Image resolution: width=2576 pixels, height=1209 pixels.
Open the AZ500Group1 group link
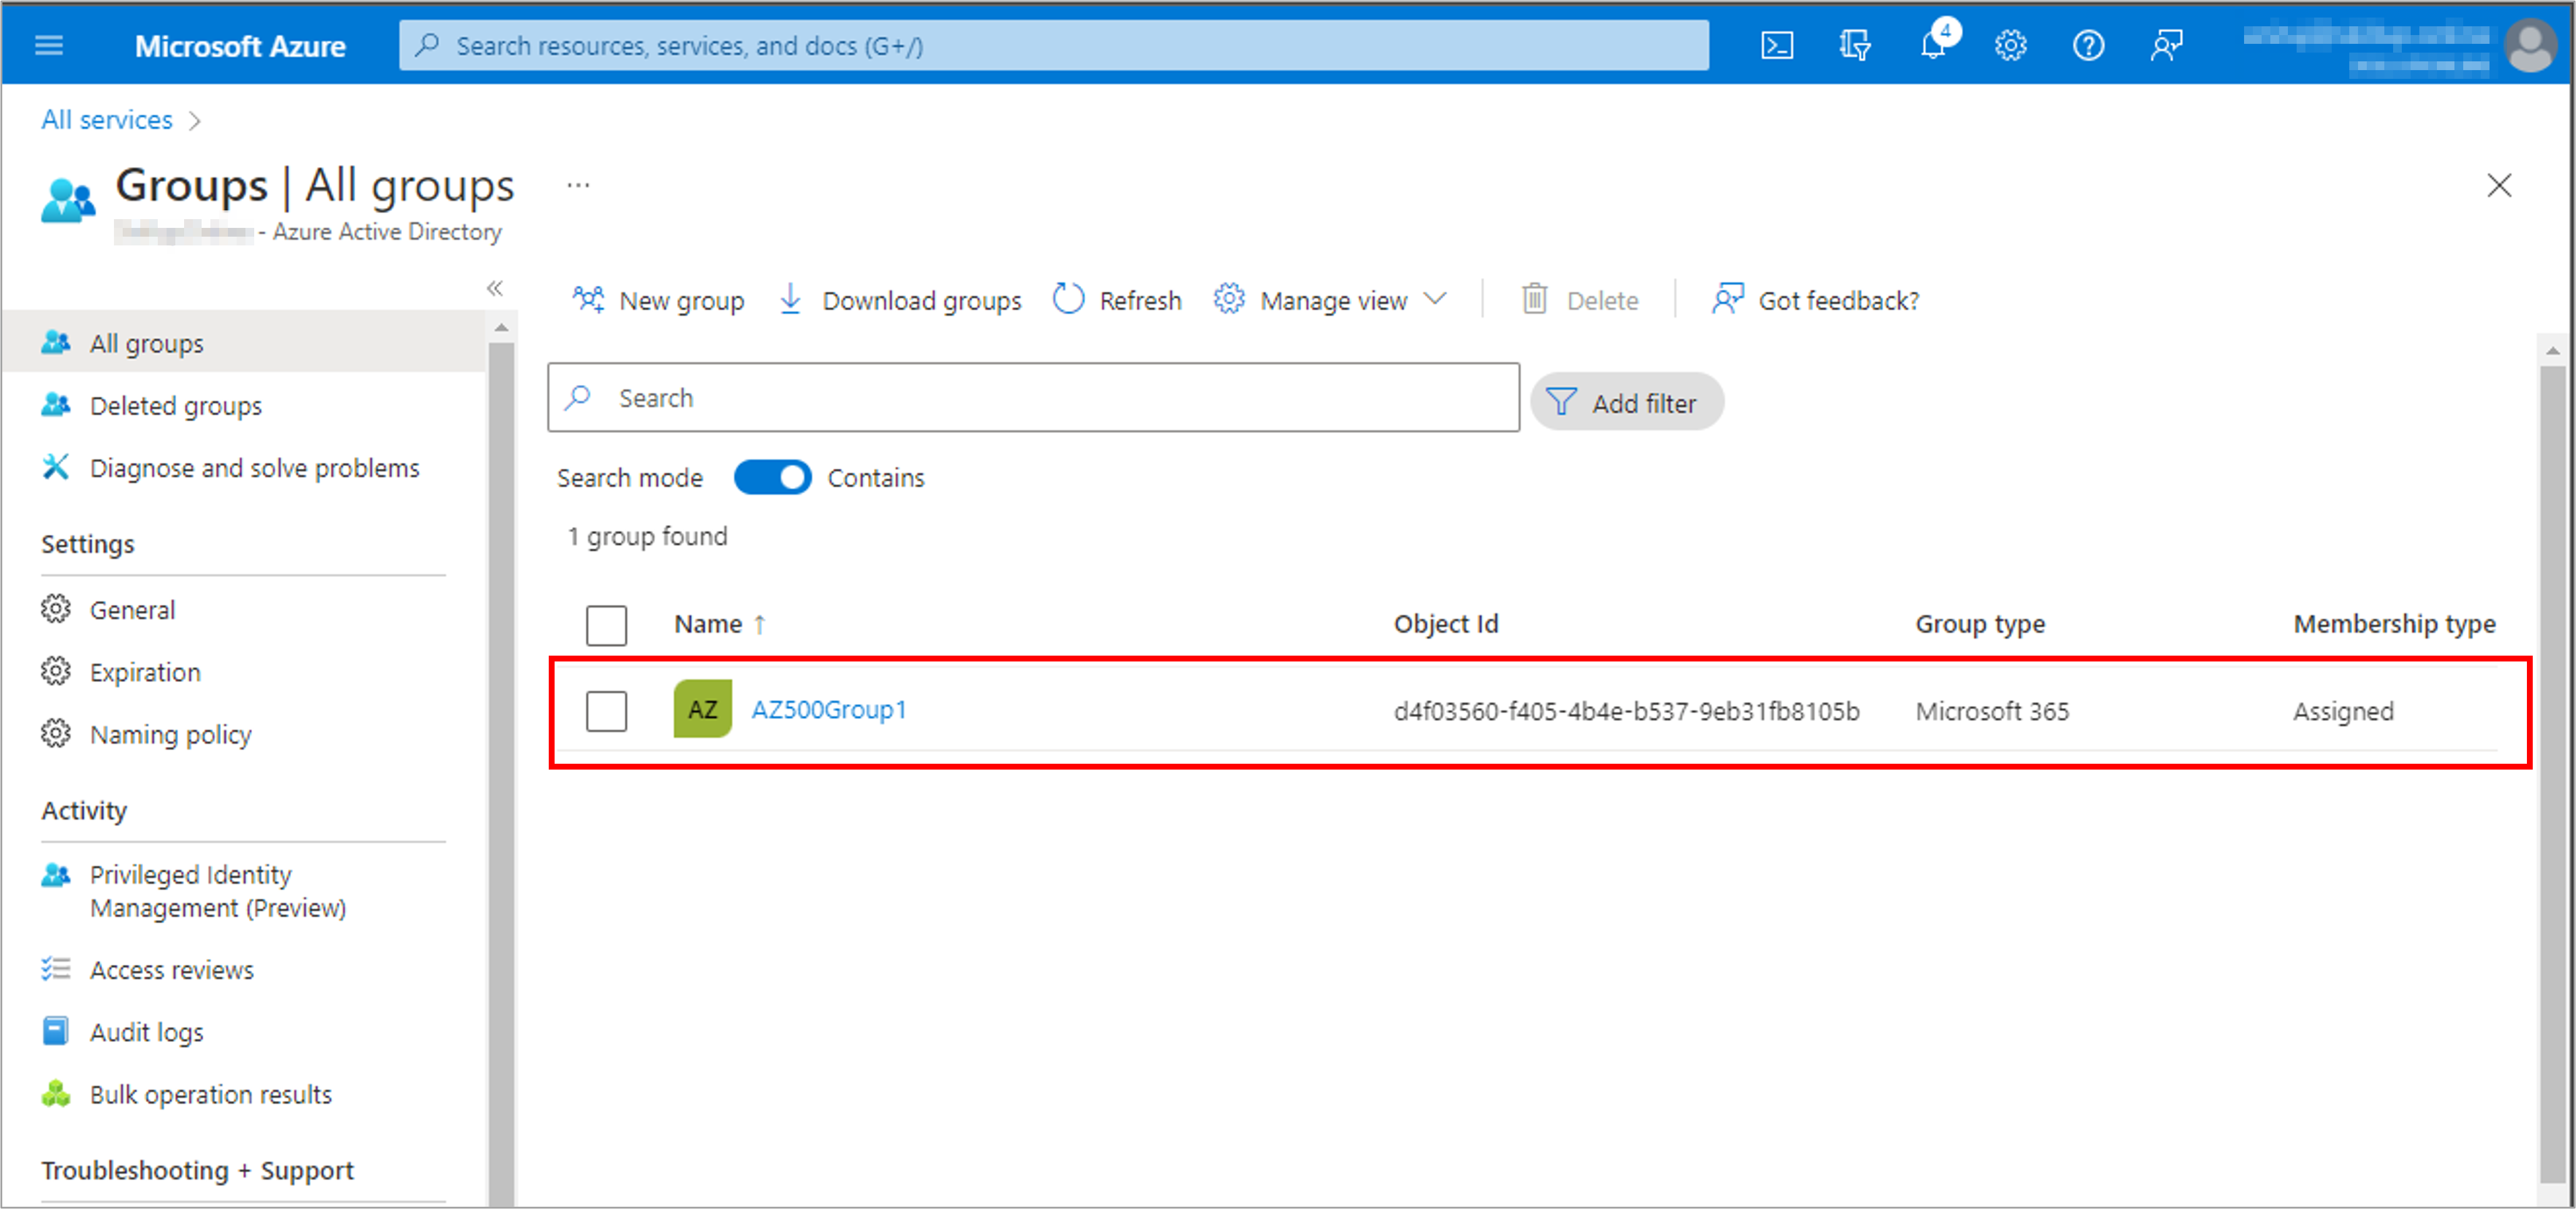829,710
